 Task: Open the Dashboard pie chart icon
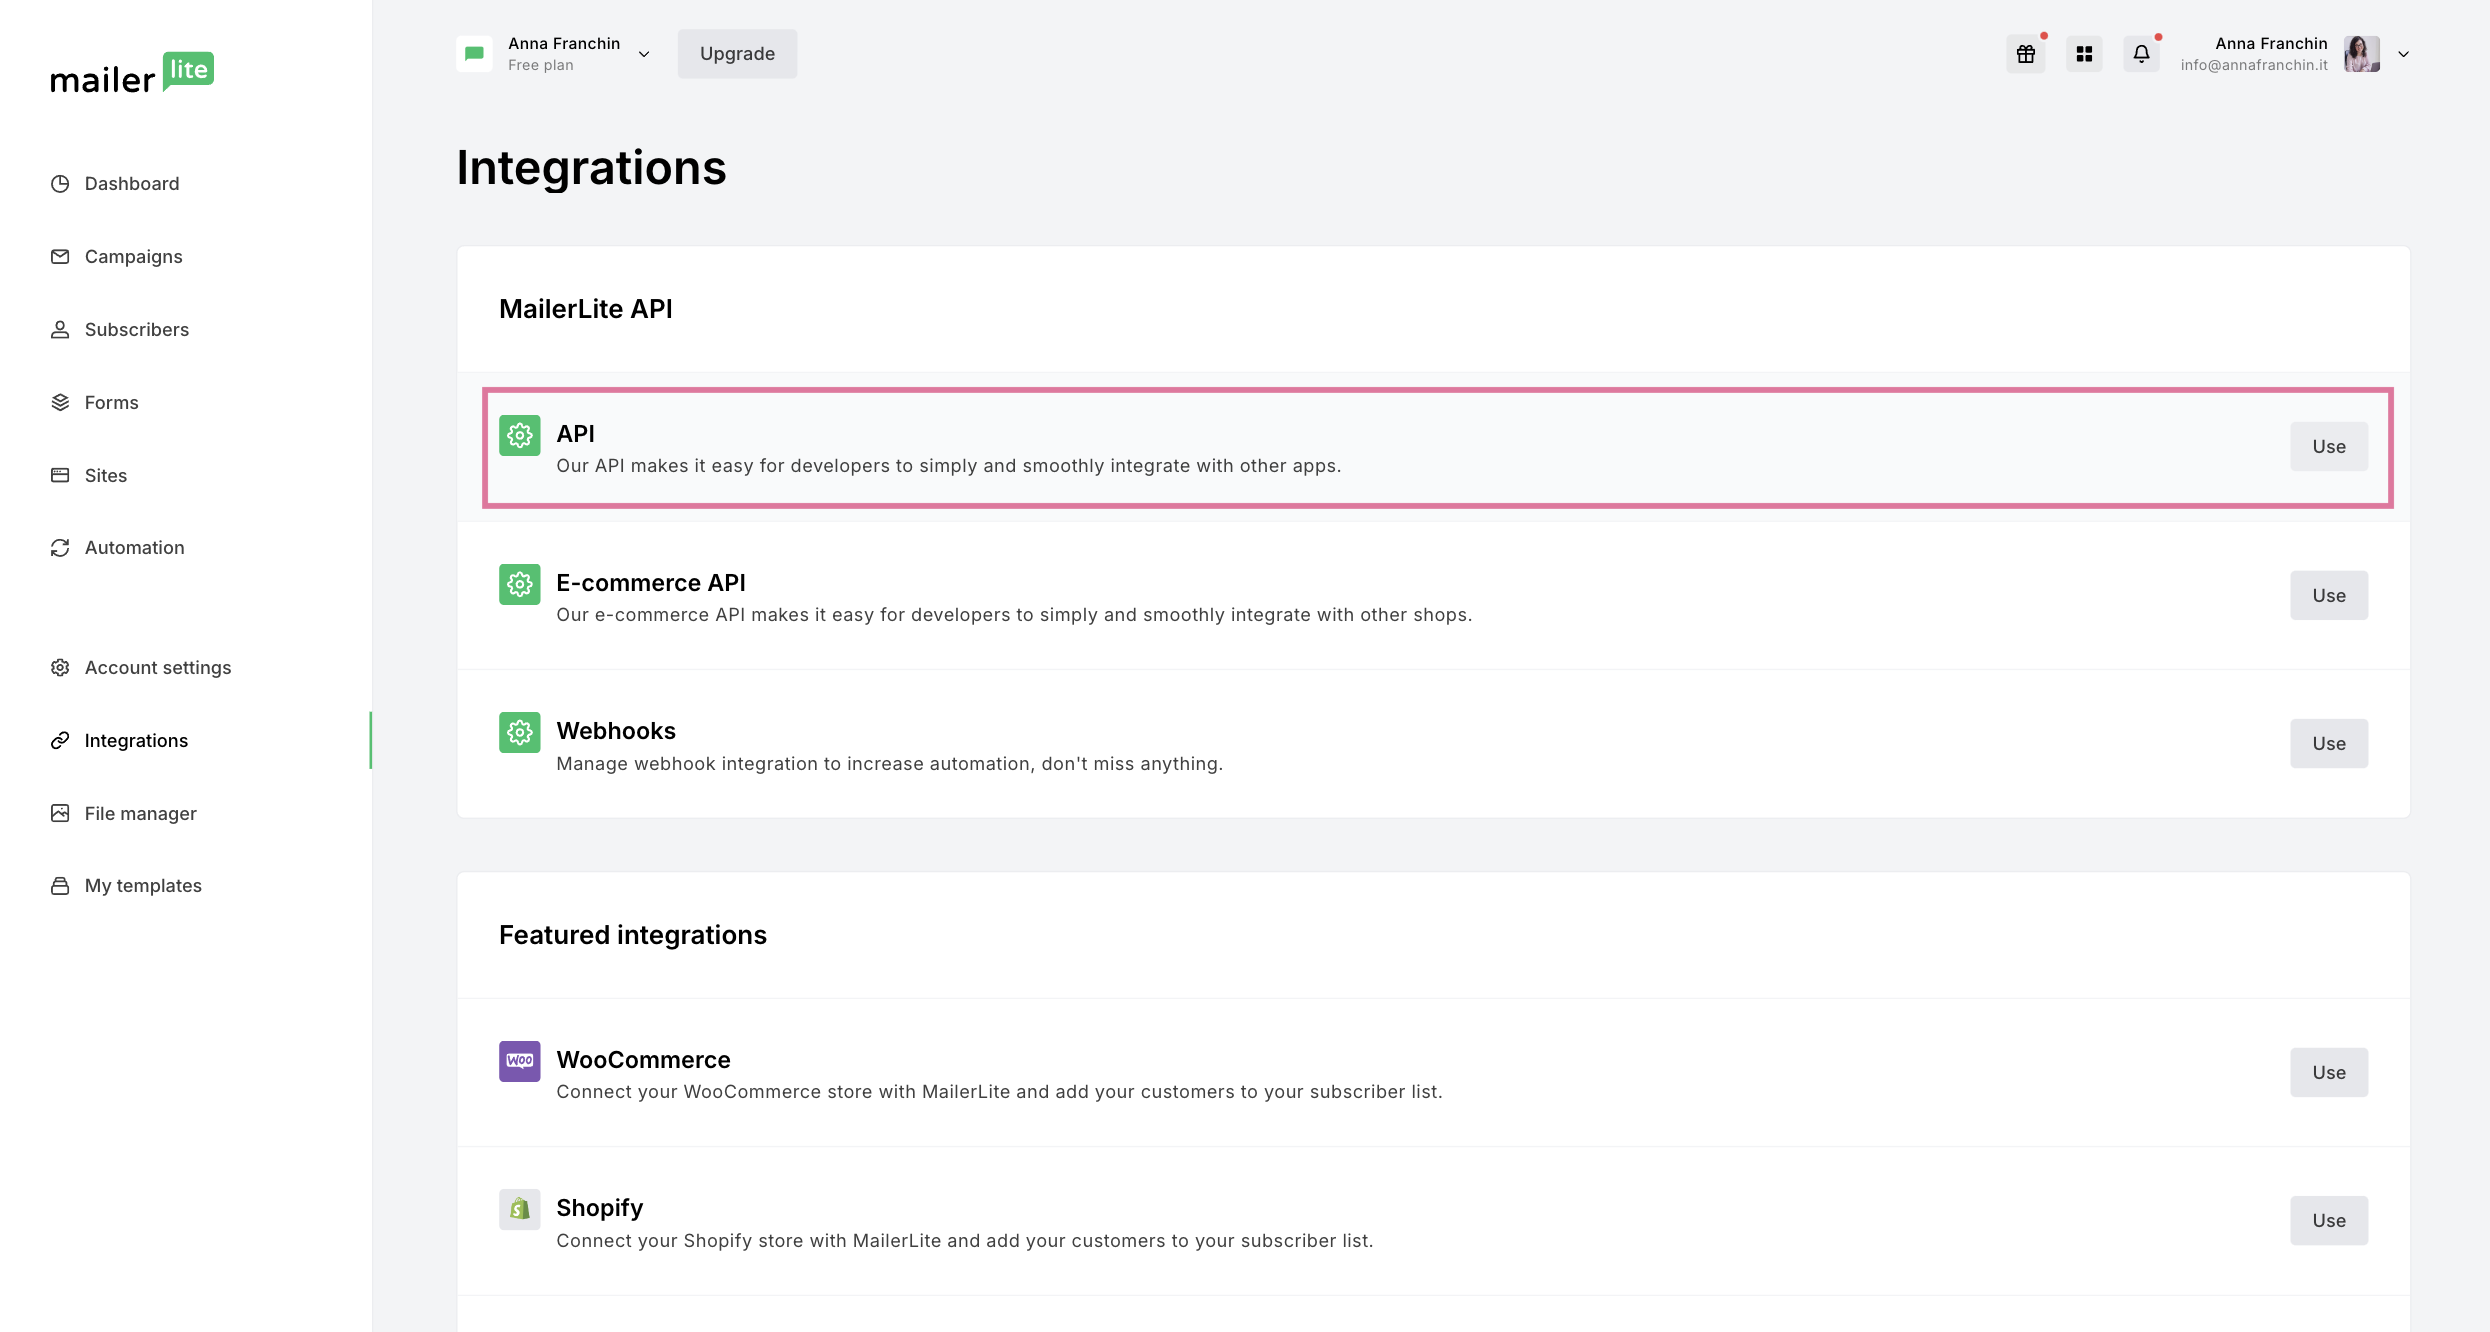tap(60, 184)
